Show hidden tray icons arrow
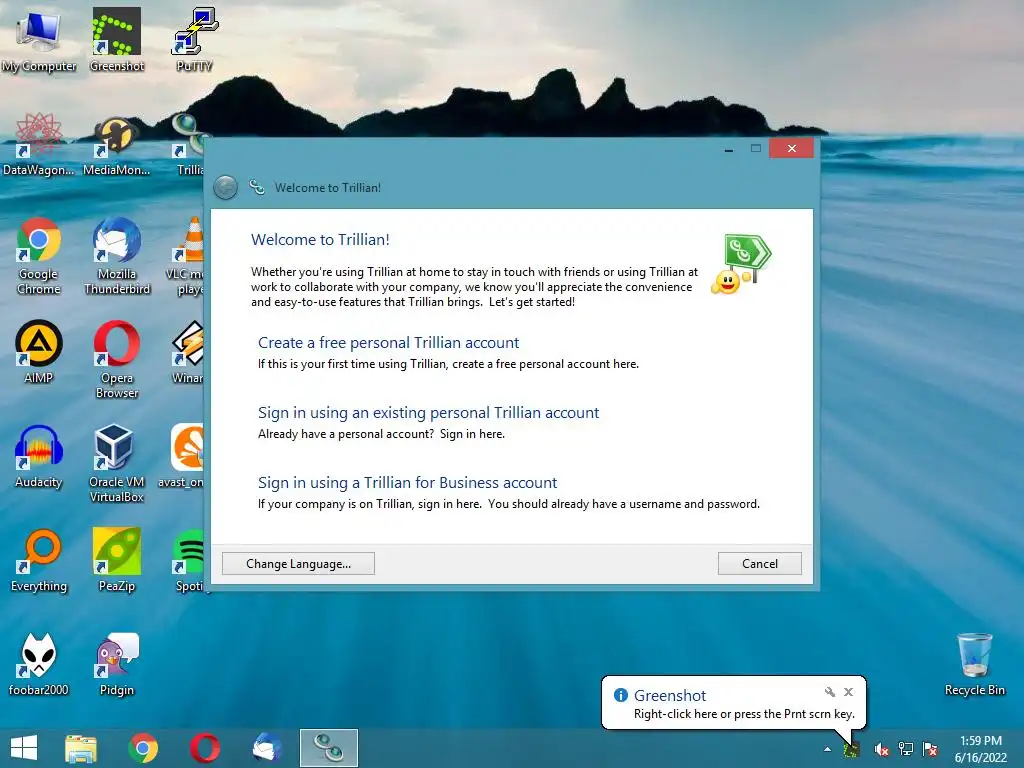 coord(827,749)
